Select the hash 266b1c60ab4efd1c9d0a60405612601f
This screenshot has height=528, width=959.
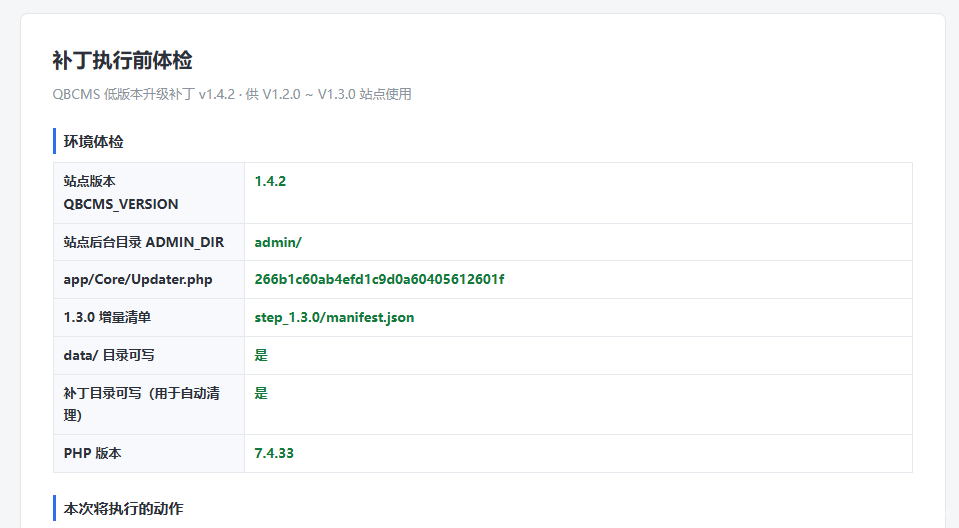click(x=379, y=279)
